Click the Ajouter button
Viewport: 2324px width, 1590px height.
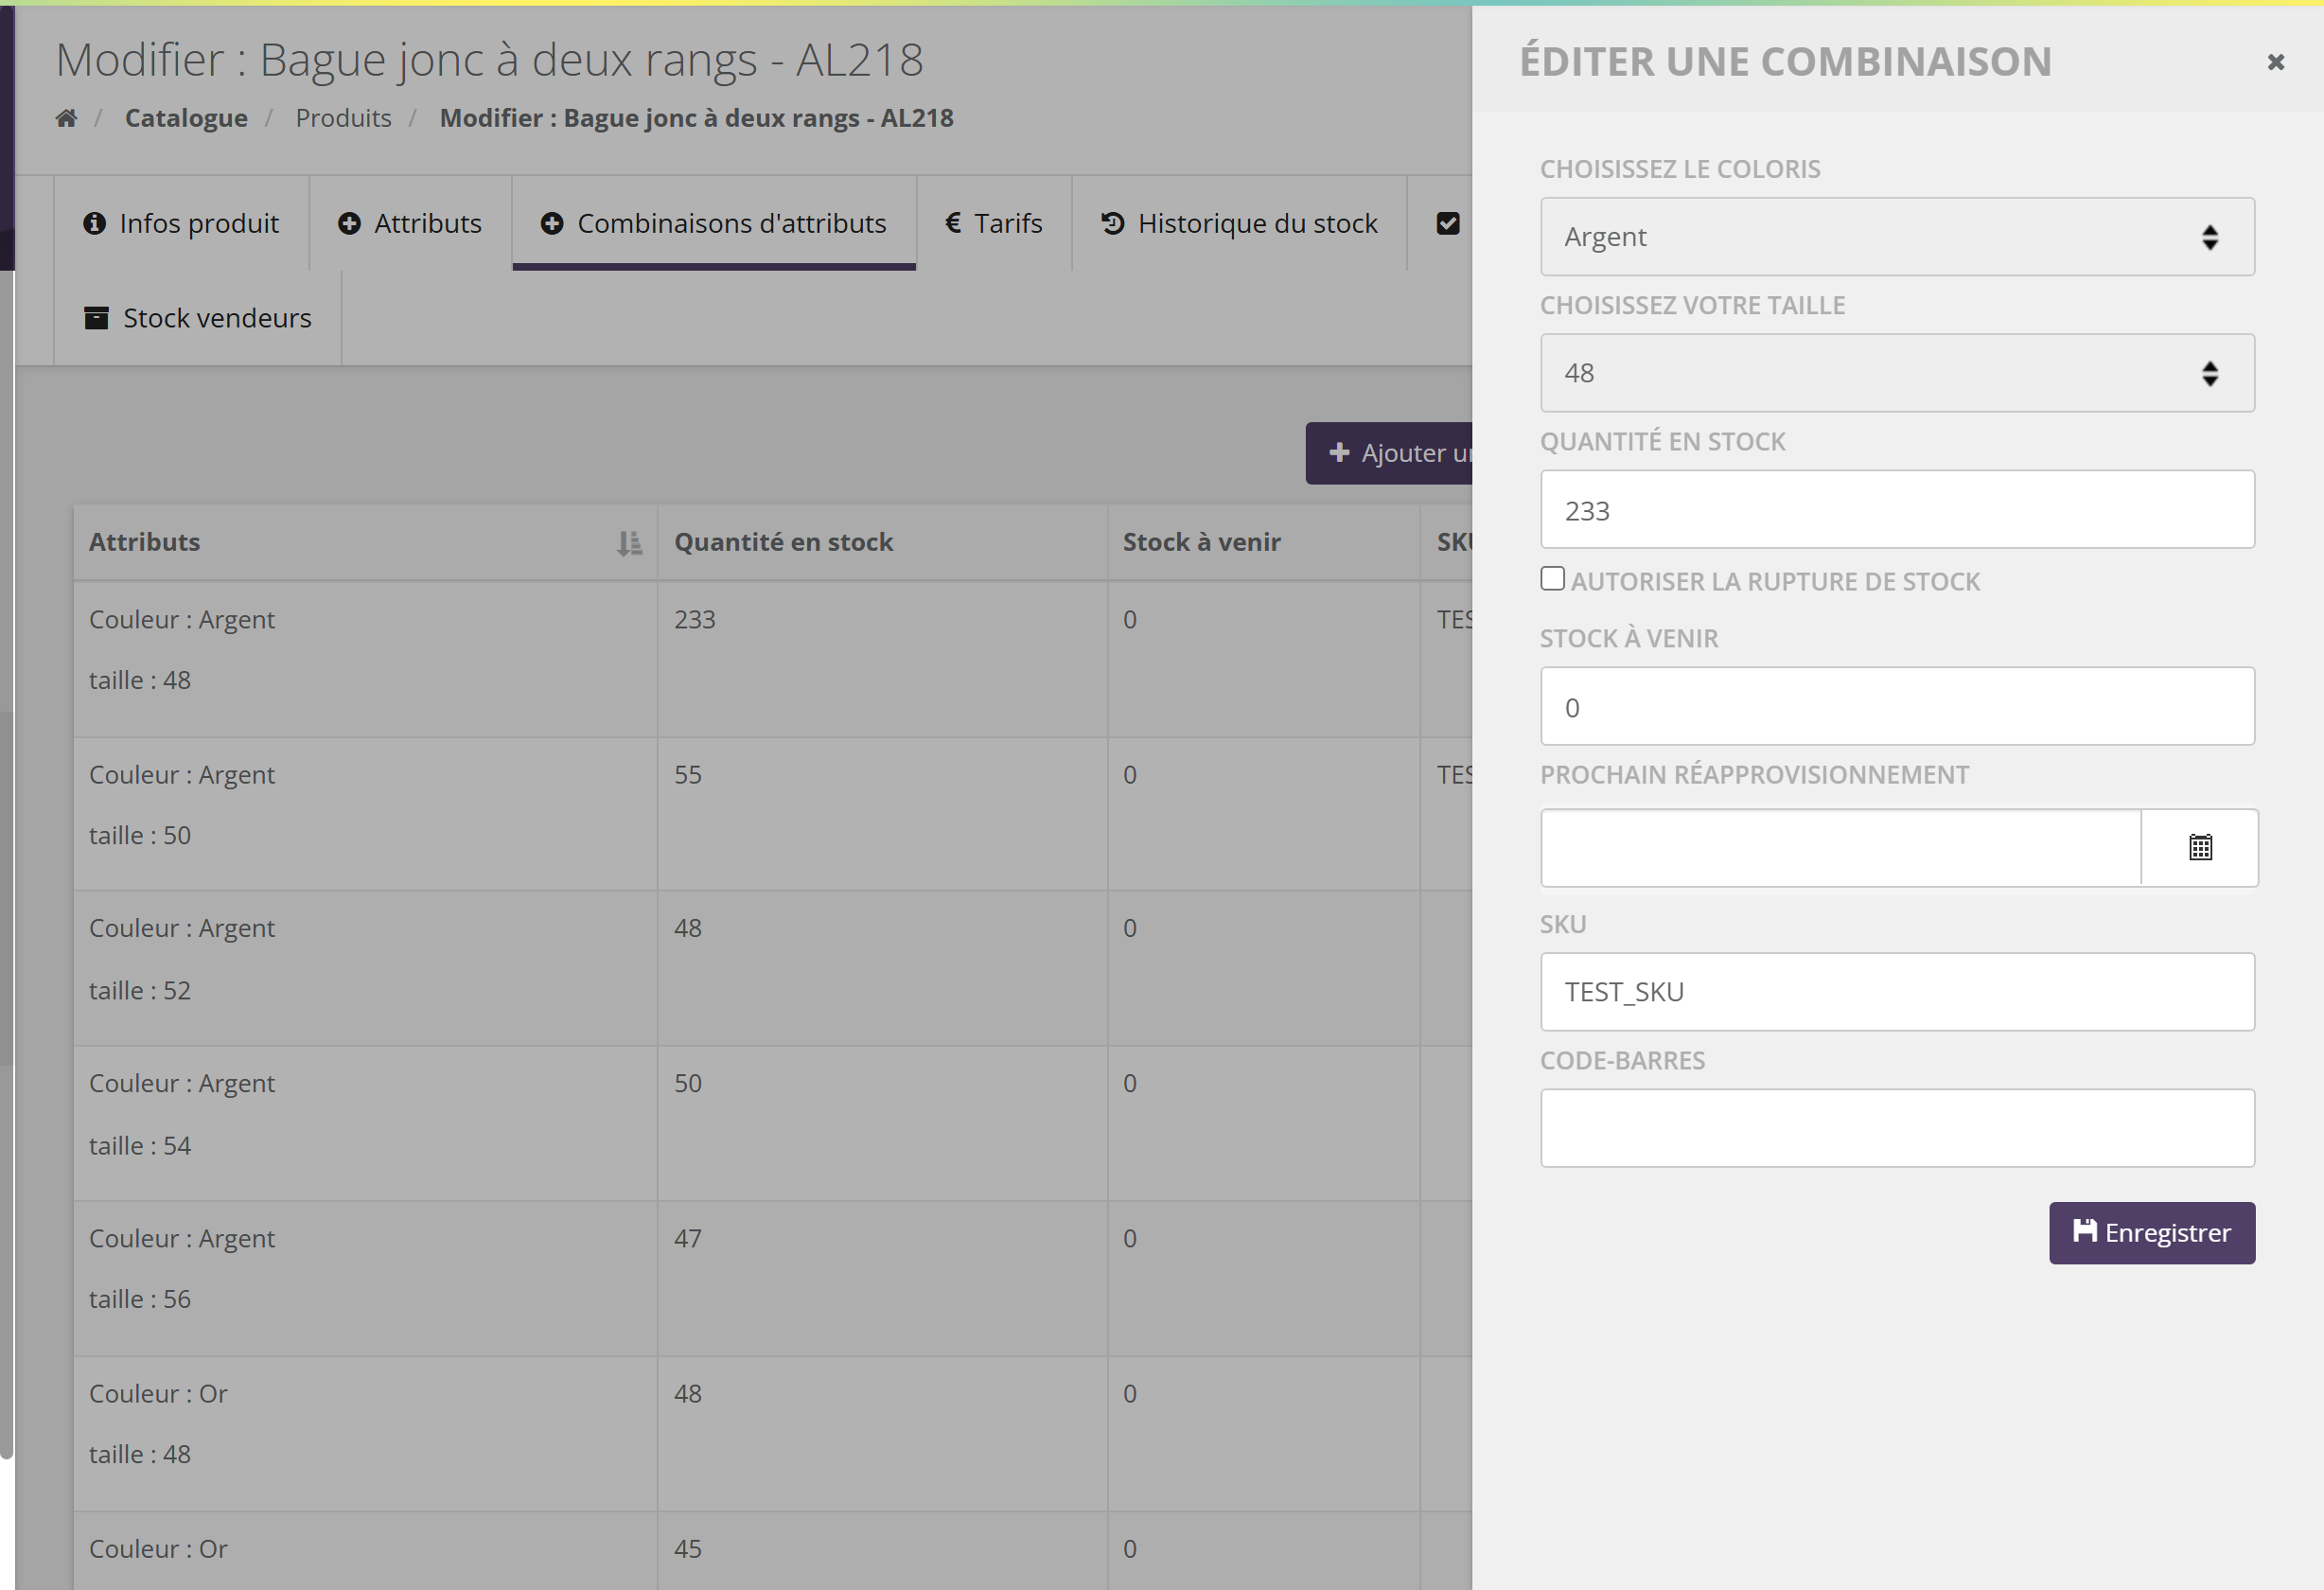pos(1389,454)
